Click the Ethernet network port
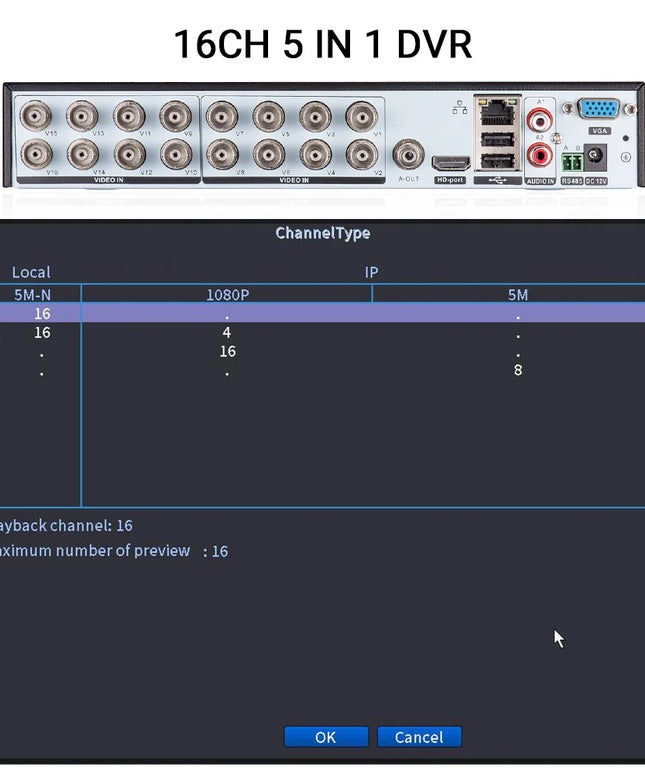Viewport: 645px width, 774px height. 490,114
